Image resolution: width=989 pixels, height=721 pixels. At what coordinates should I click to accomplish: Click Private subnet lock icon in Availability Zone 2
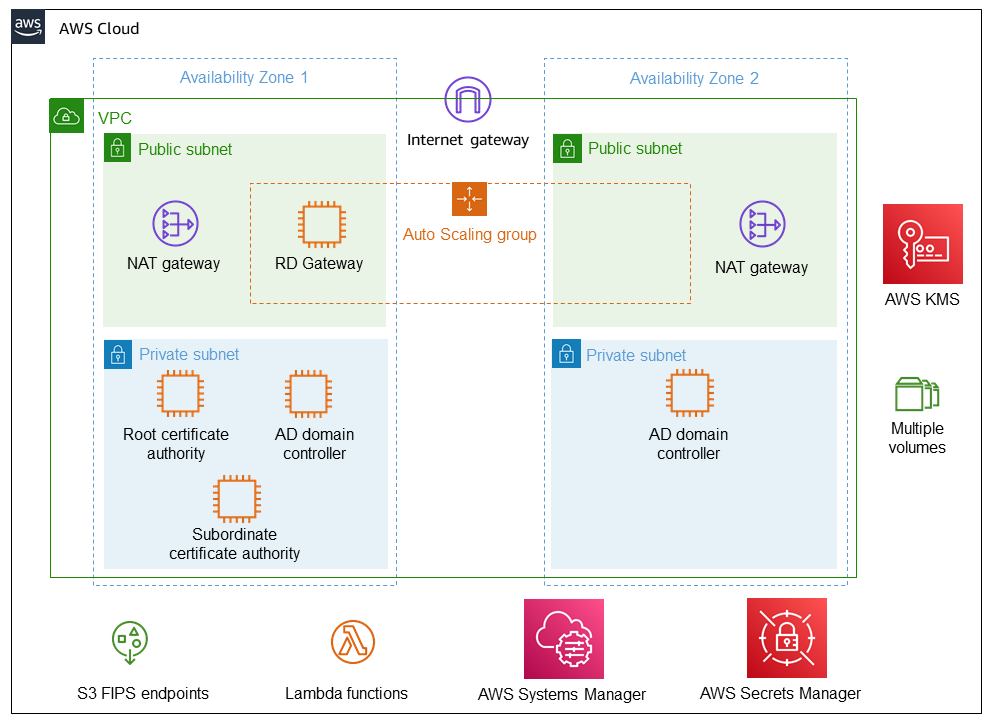pyautogui.click(x=566, y=353)
